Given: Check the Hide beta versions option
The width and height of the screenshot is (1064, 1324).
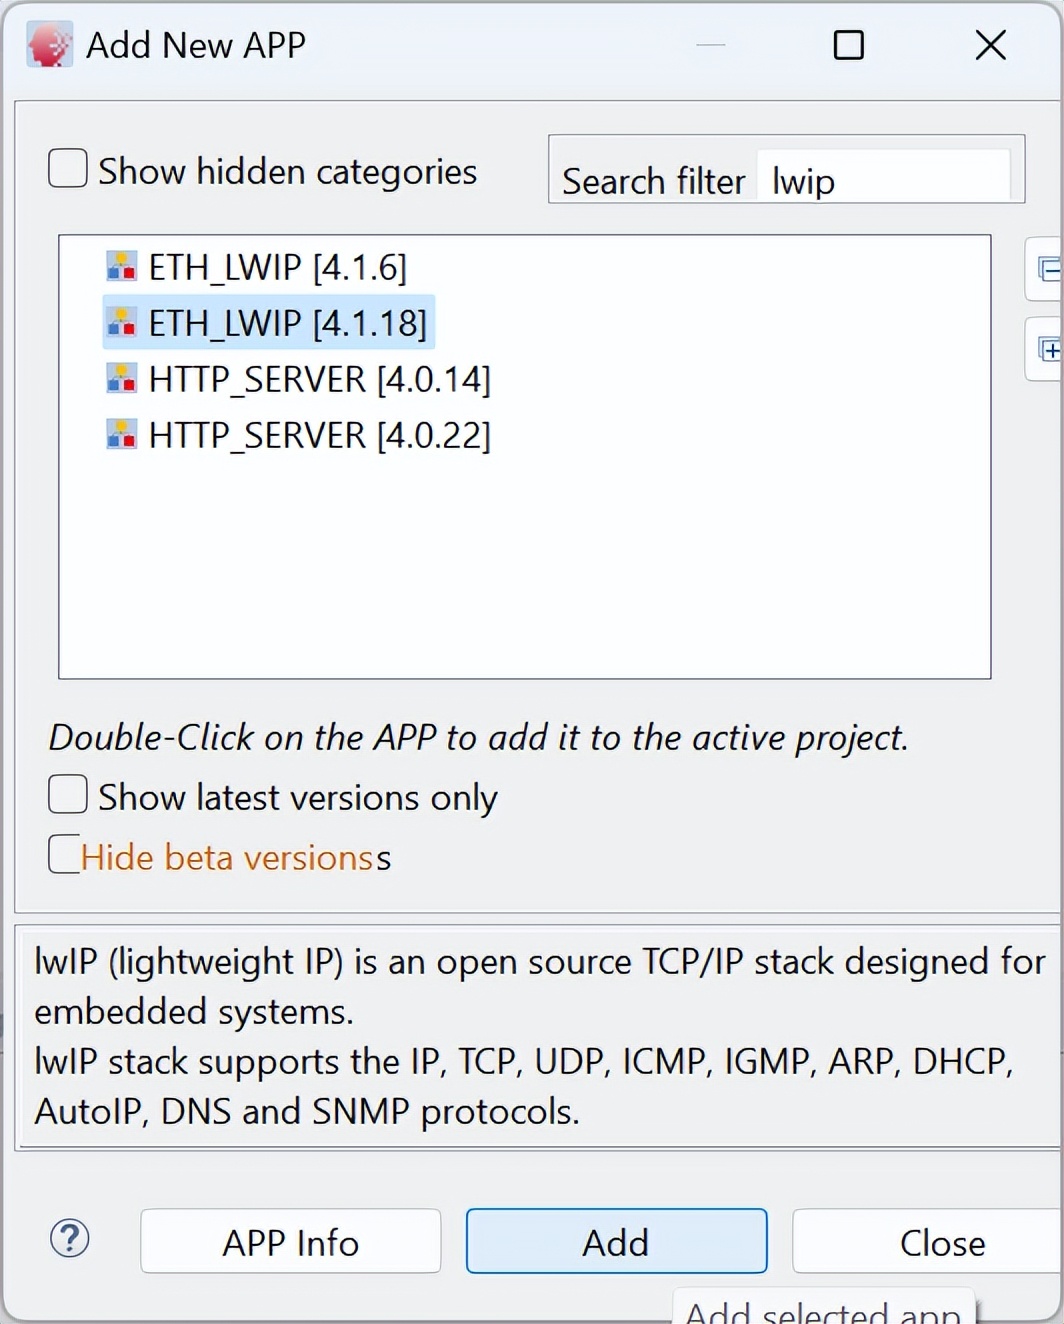Looking at the screenshot, I should 64,855.
